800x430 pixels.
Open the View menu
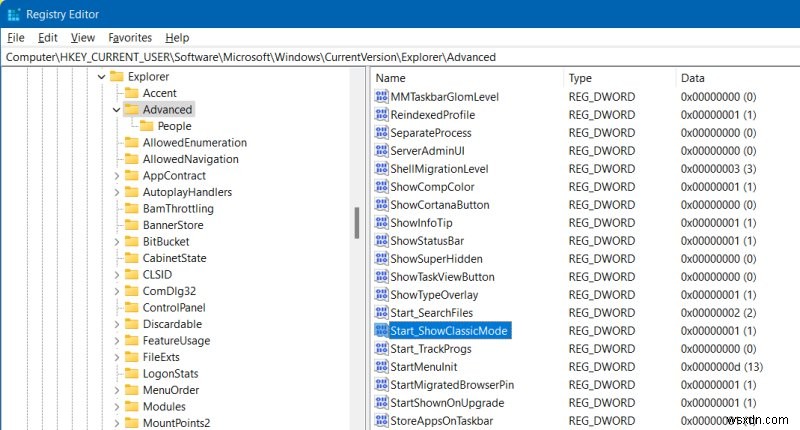(x=83, y=38)
